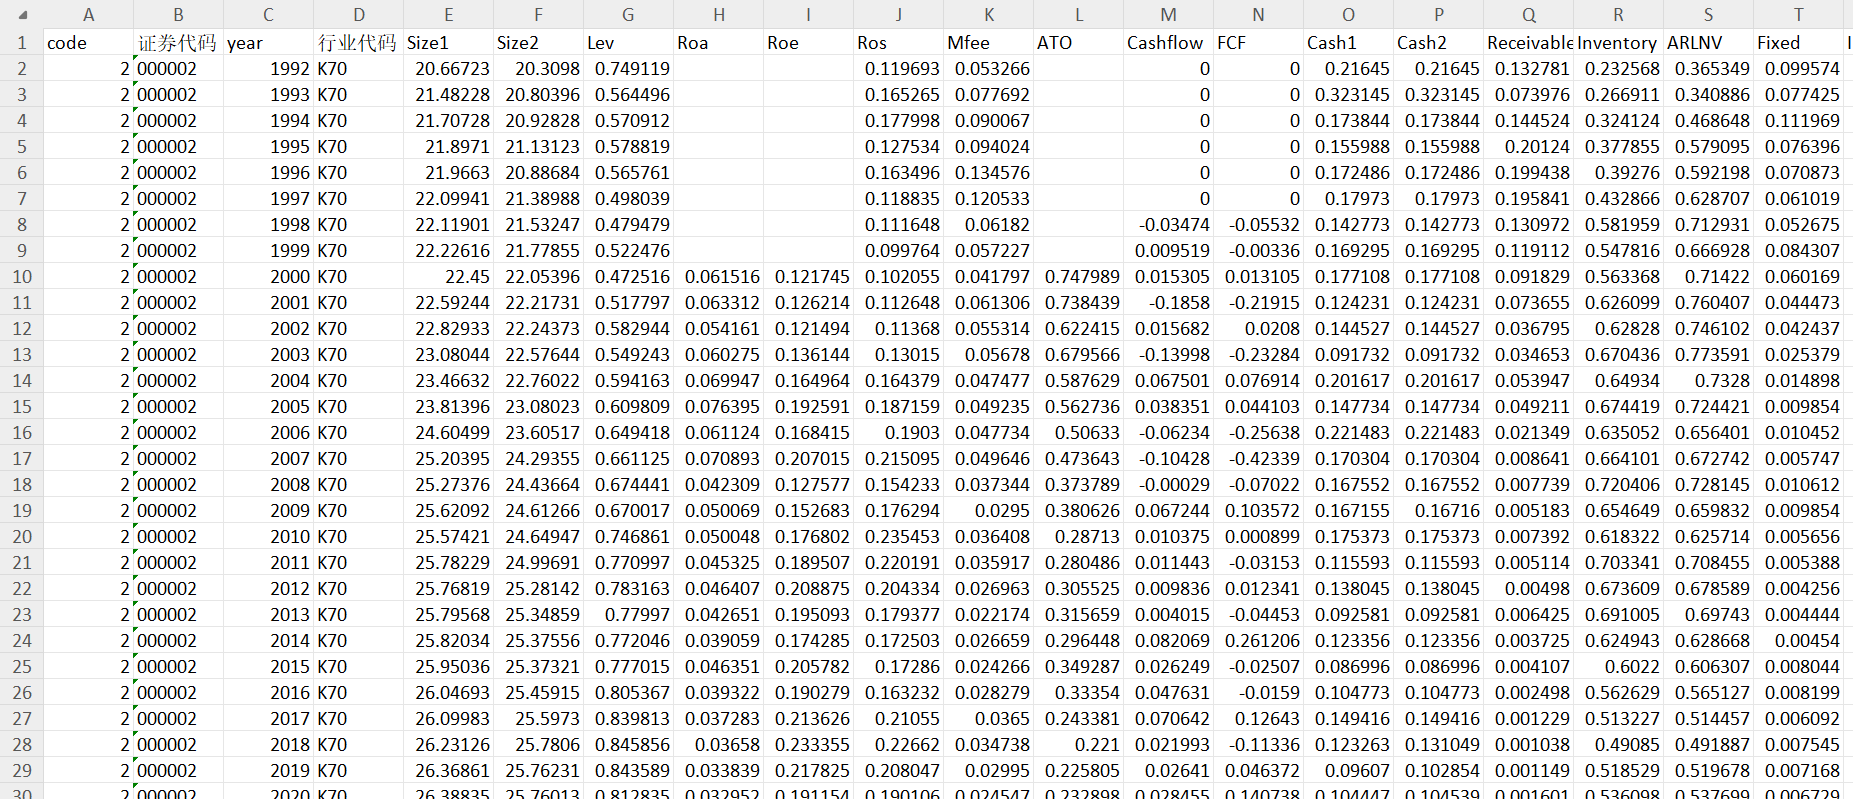Select the Inventory value 0.232568
This screenshot has height=799, width=1853.
[x=1619, y=69]
